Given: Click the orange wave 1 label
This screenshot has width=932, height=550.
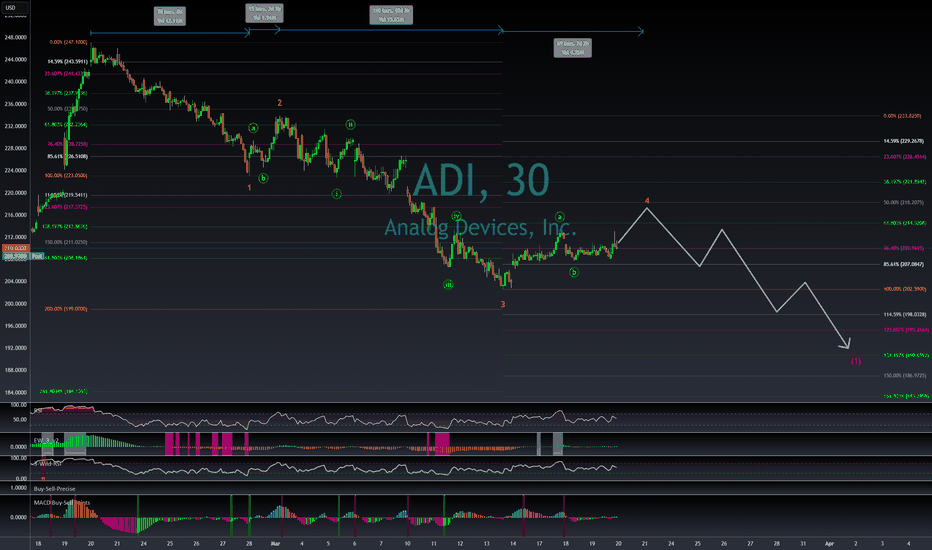Looking at the screenshot, I should pos(249,188).
